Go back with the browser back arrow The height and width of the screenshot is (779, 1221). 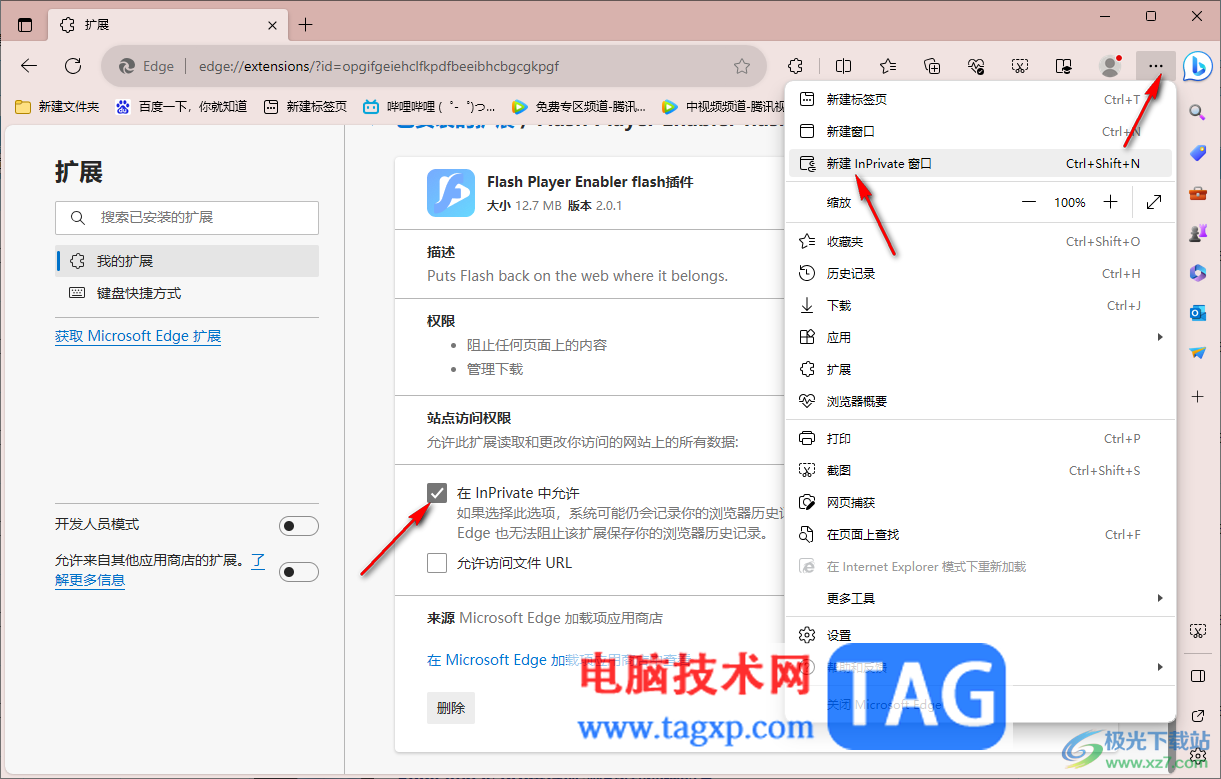point(29,66)
